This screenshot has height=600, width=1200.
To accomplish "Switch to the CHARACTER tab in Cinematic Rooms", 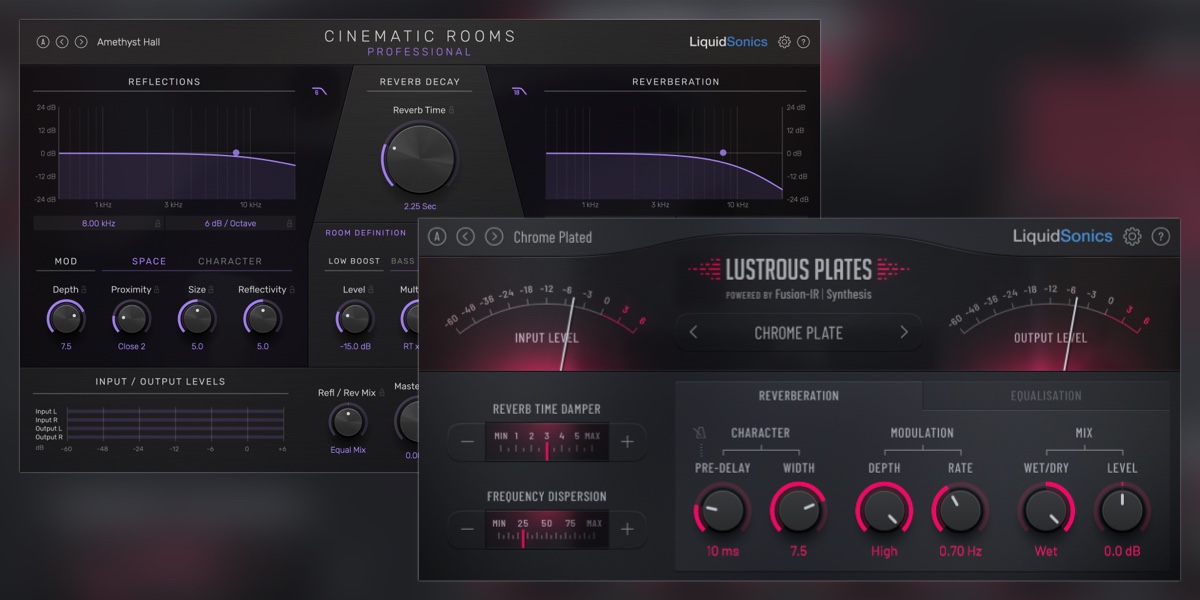I will 230,261.
